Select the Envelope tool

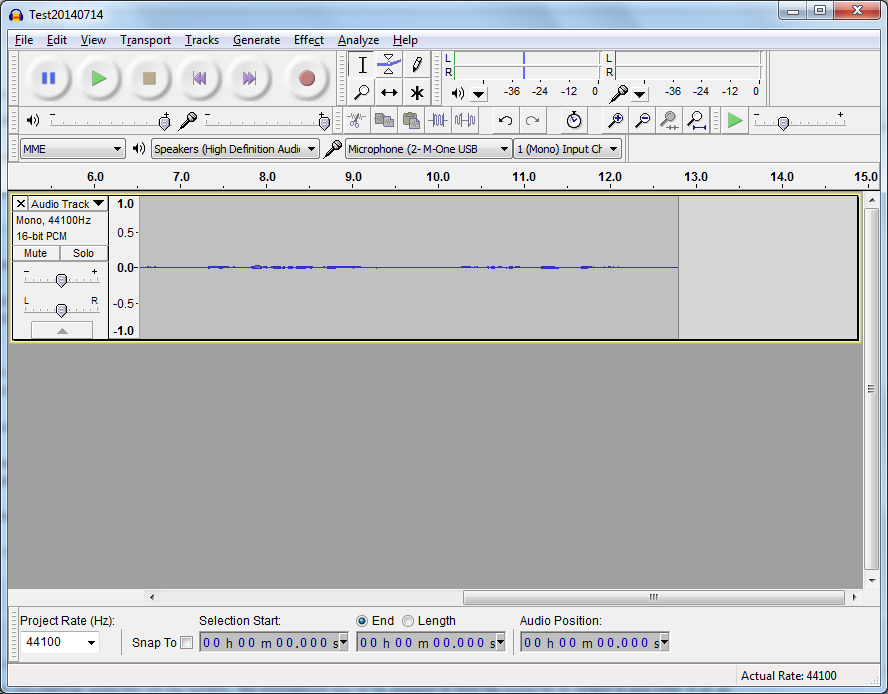pyautogui.click(x=389, y=65)
